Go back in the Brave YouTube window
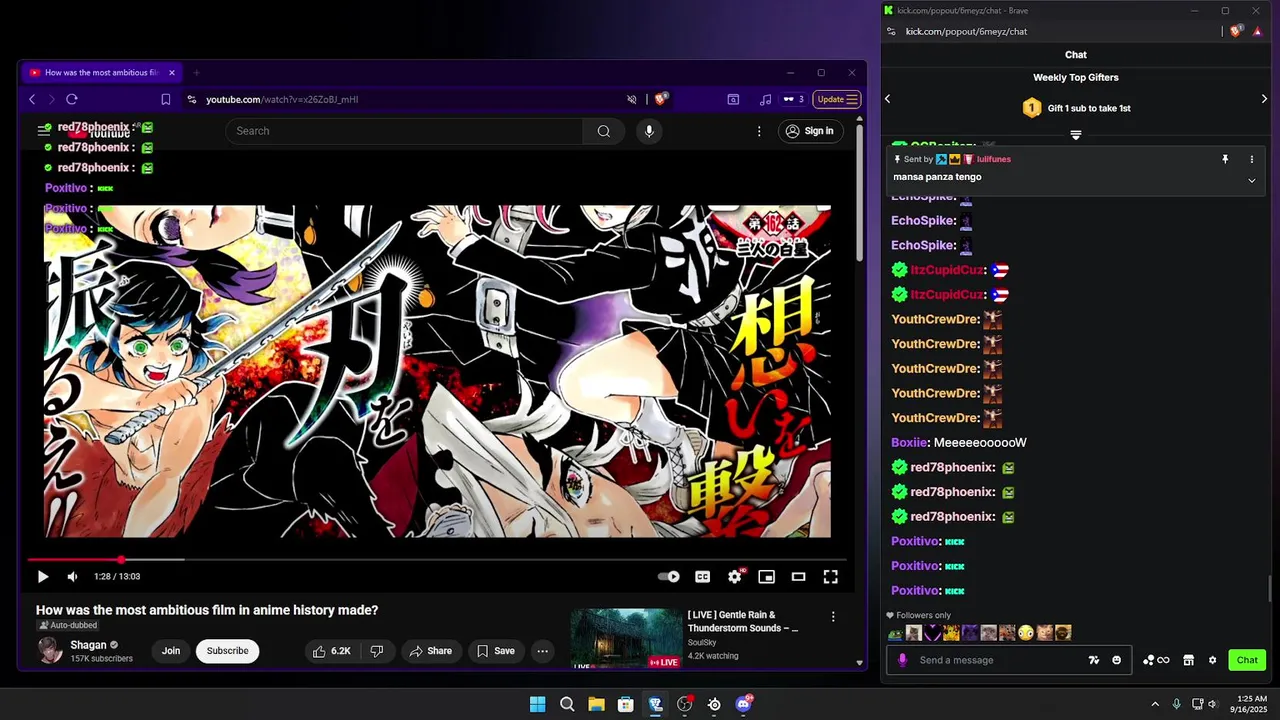The image size is (1280, 720). pyautogui.click(x=32, y=99)
